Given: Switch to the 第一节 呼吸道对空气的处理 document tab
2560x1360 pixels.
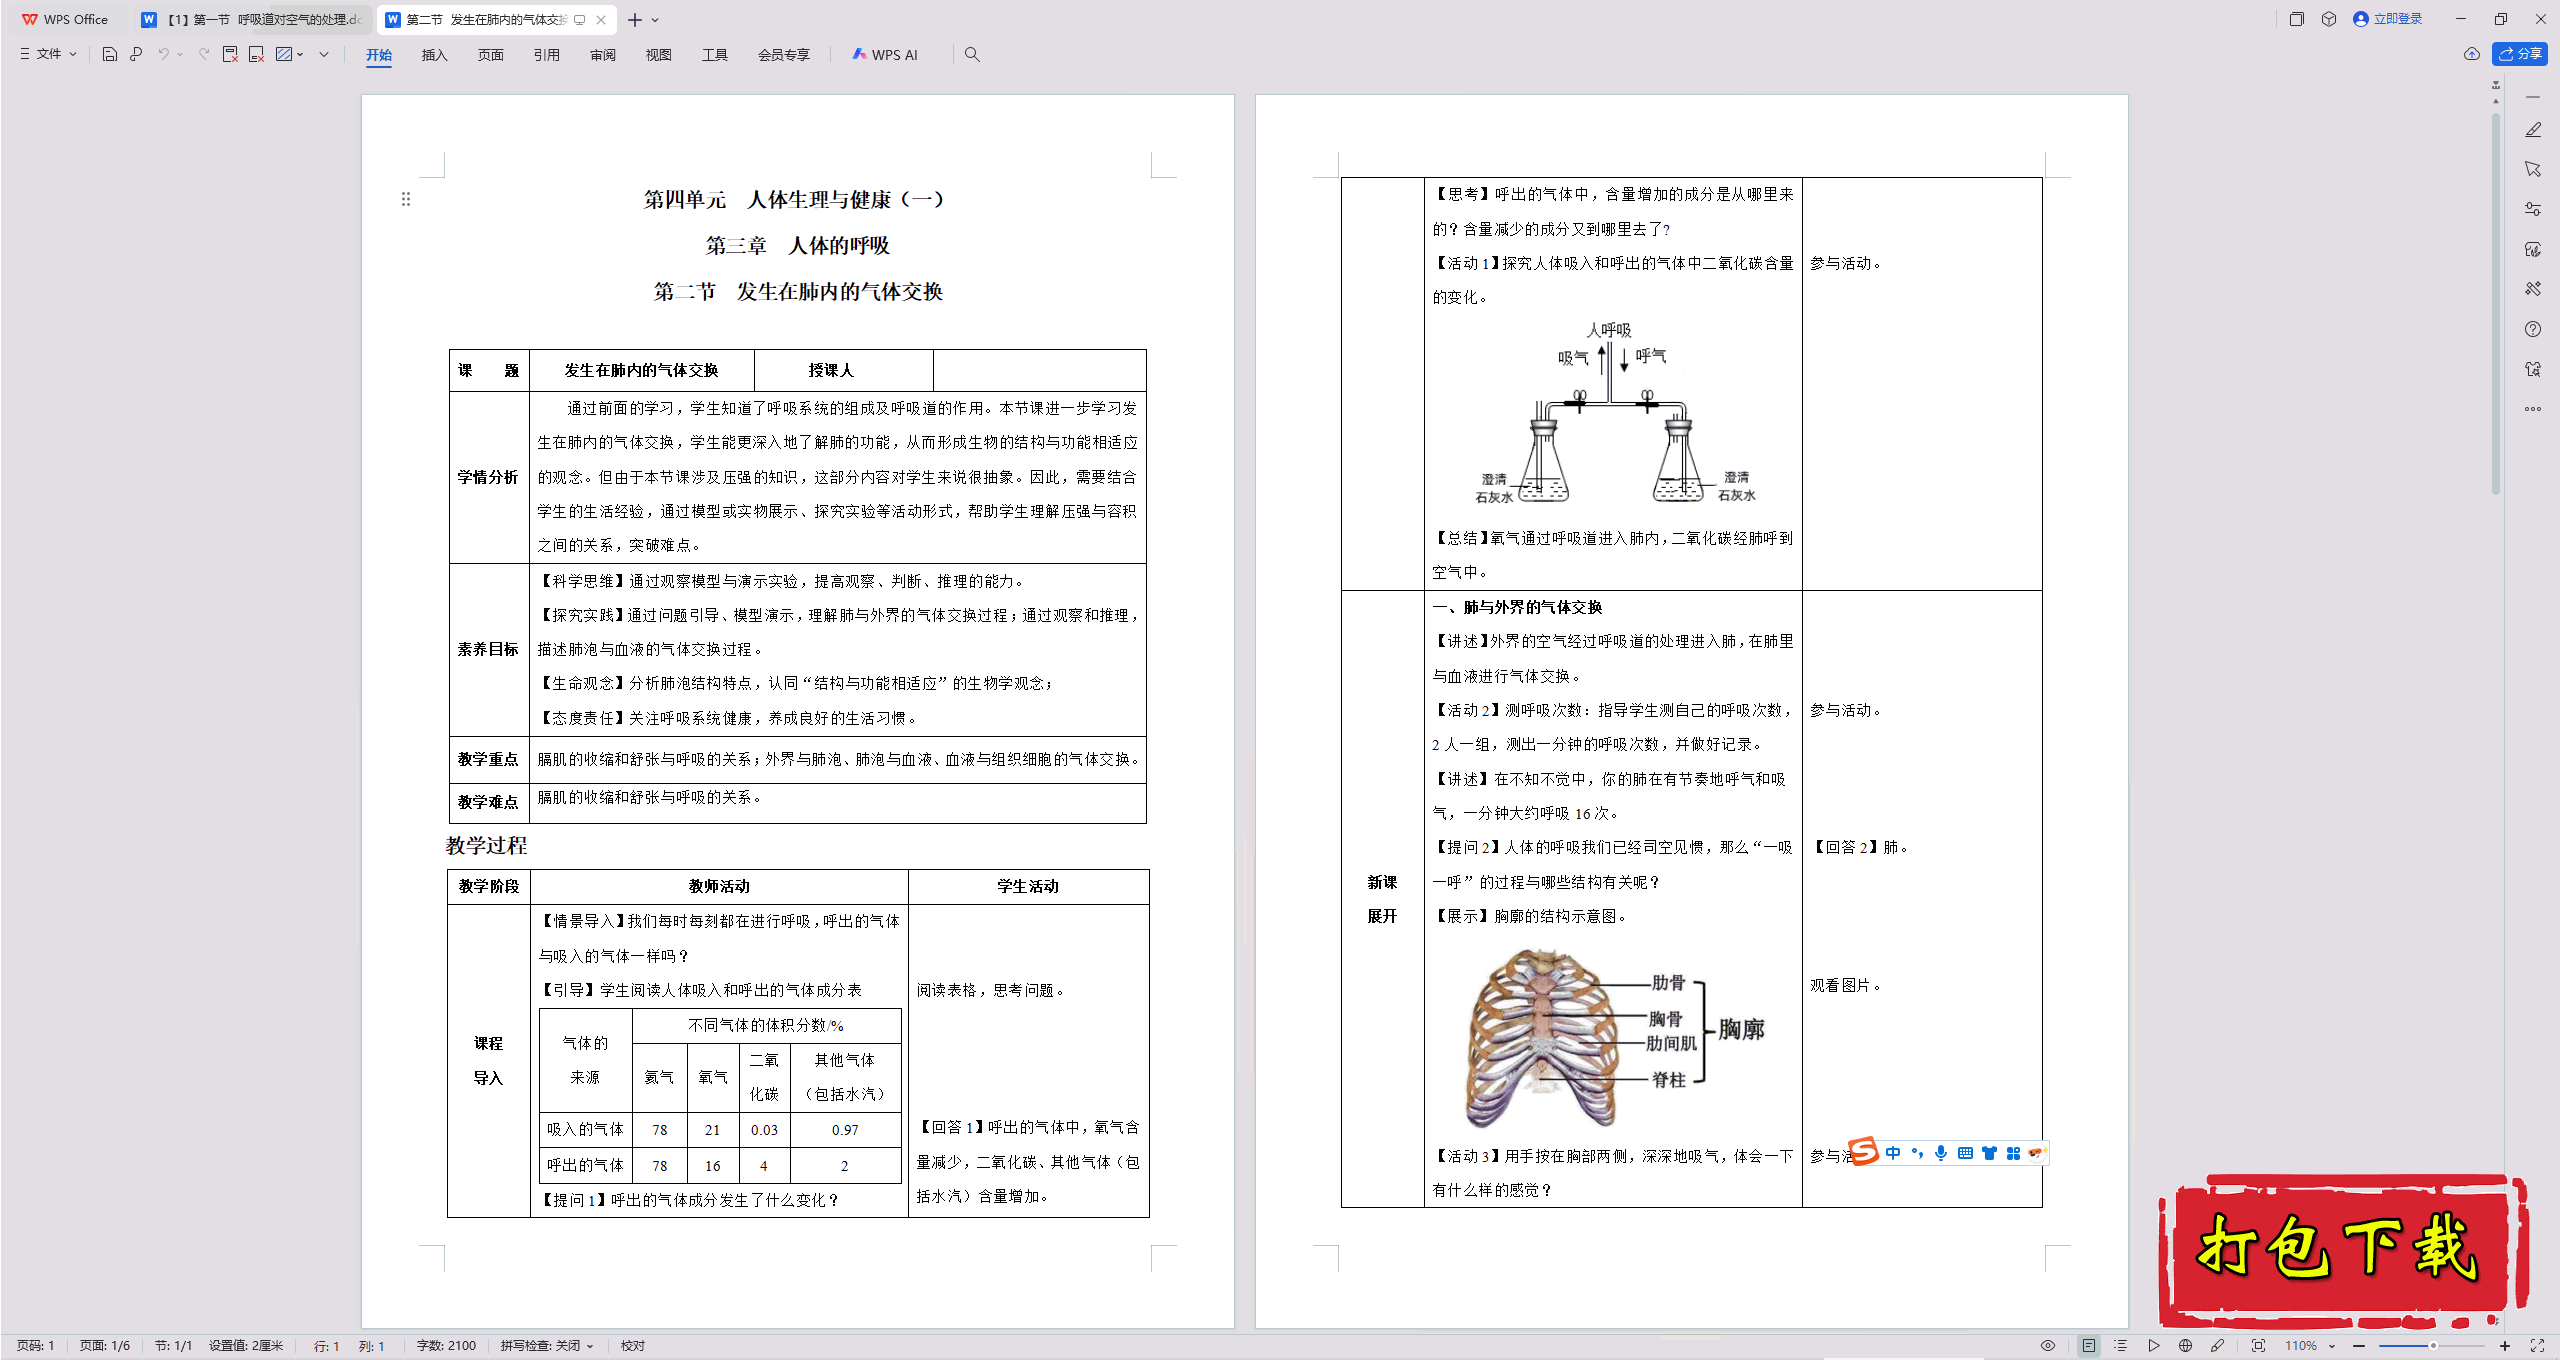Looking at the screenshot, I should (x=252, y=20).
